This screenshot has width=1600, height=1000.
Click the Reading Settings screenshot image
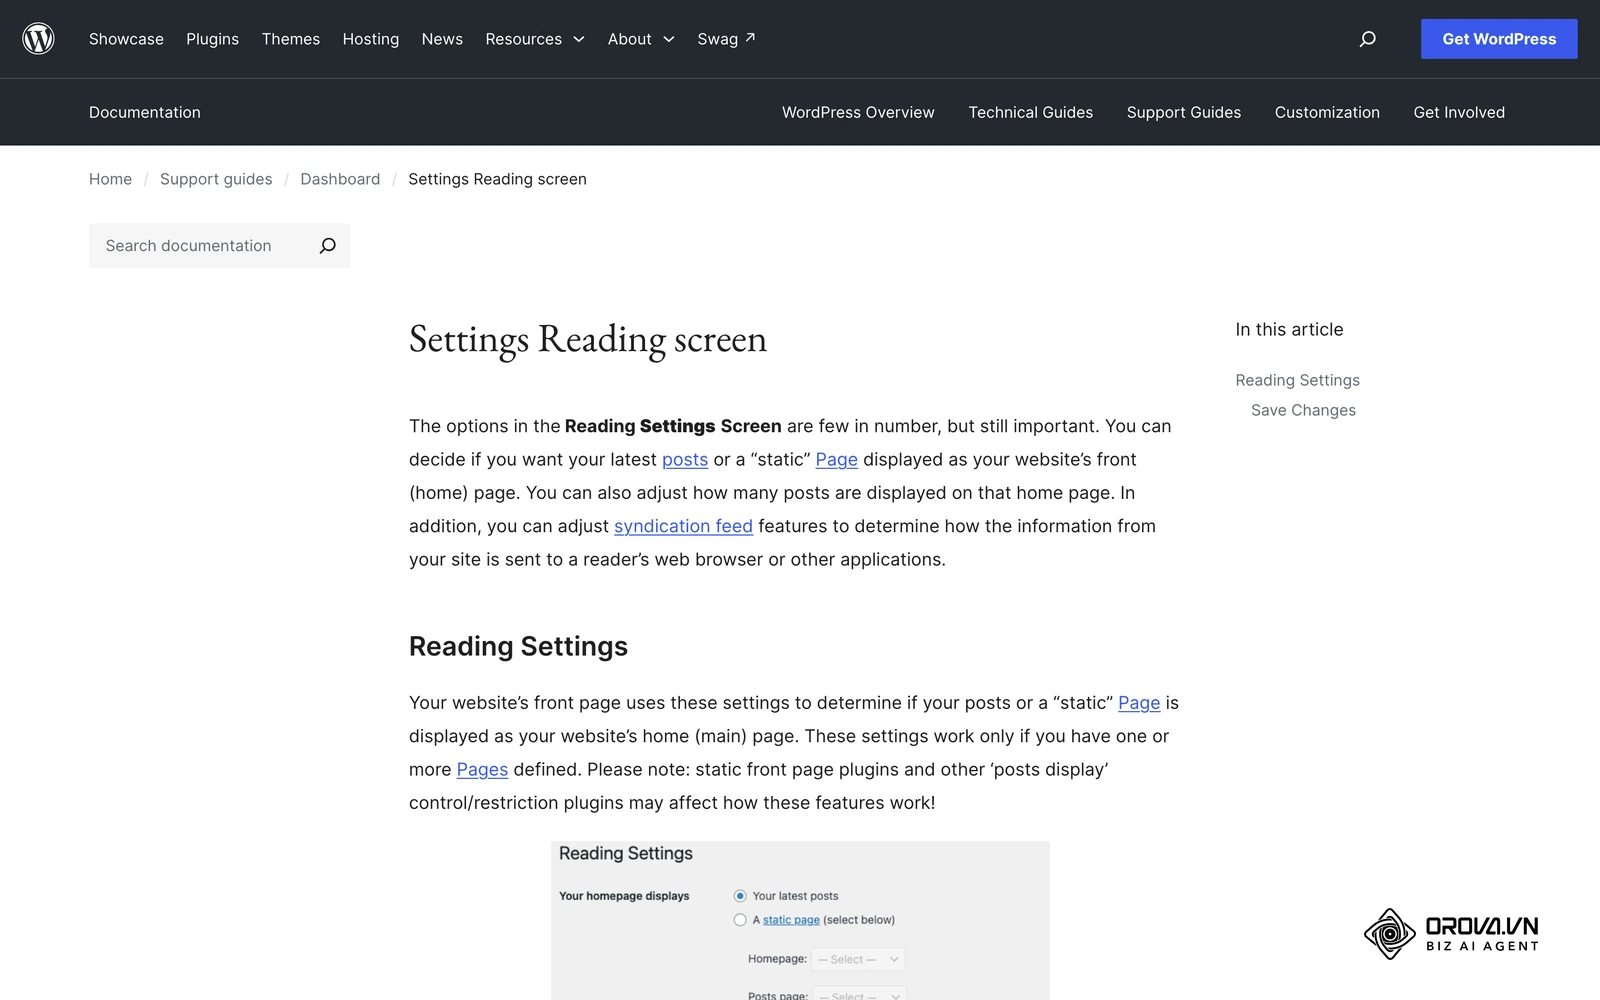click(x=800, y=920)
